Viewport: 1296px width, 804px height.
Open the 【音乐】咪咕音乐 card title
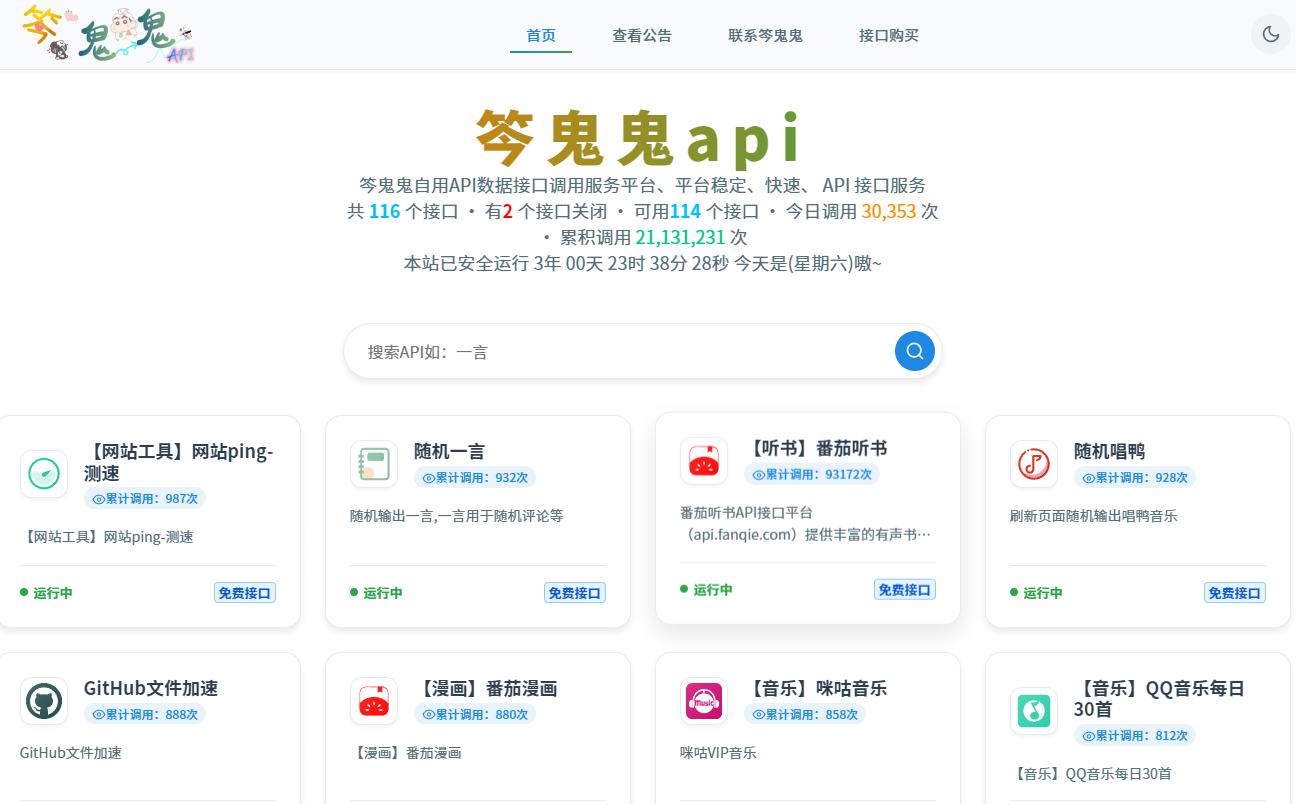pos(816,688)
